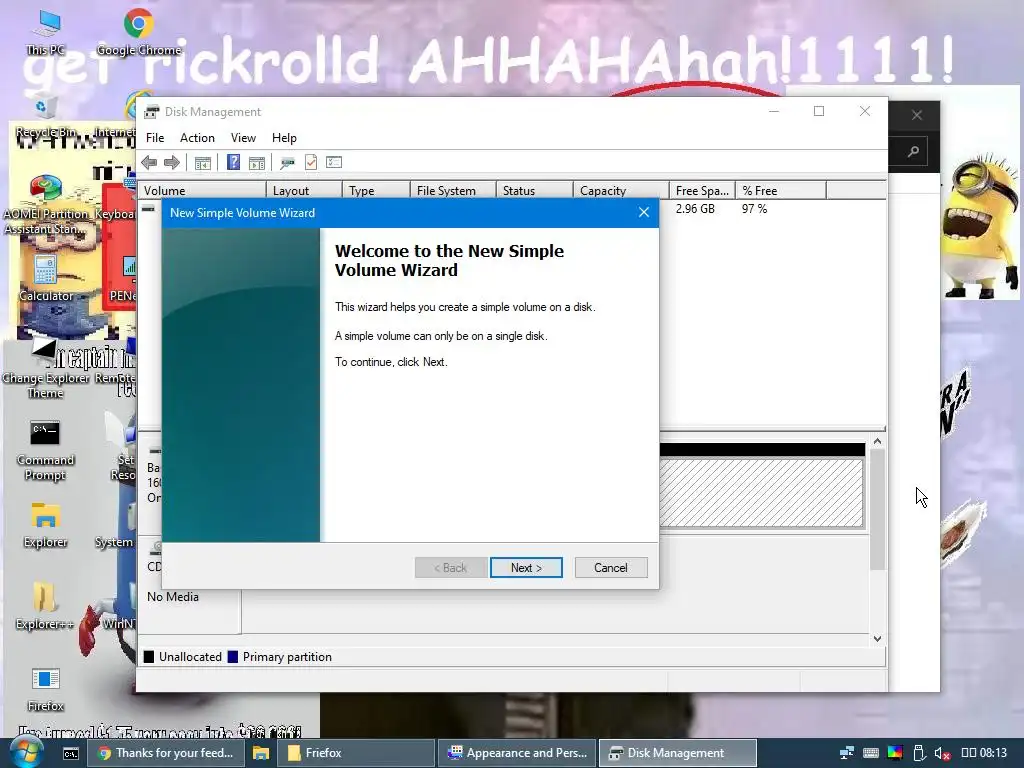Image resolution: width=1024 pixels, height=768 pixels.
Task: Click the blue Primary partition legend swatch
Action: [232, 657]
